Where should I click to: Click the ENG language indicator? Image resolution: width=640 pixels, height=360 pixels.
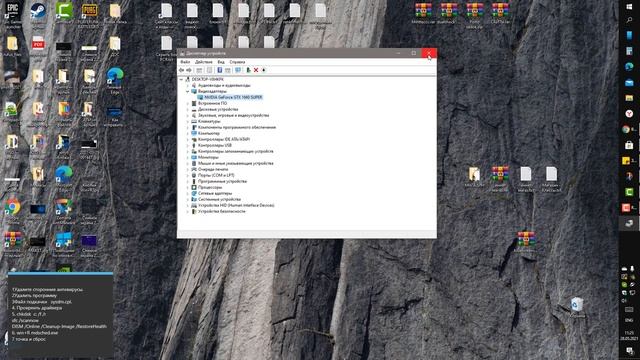coord(629,320)
